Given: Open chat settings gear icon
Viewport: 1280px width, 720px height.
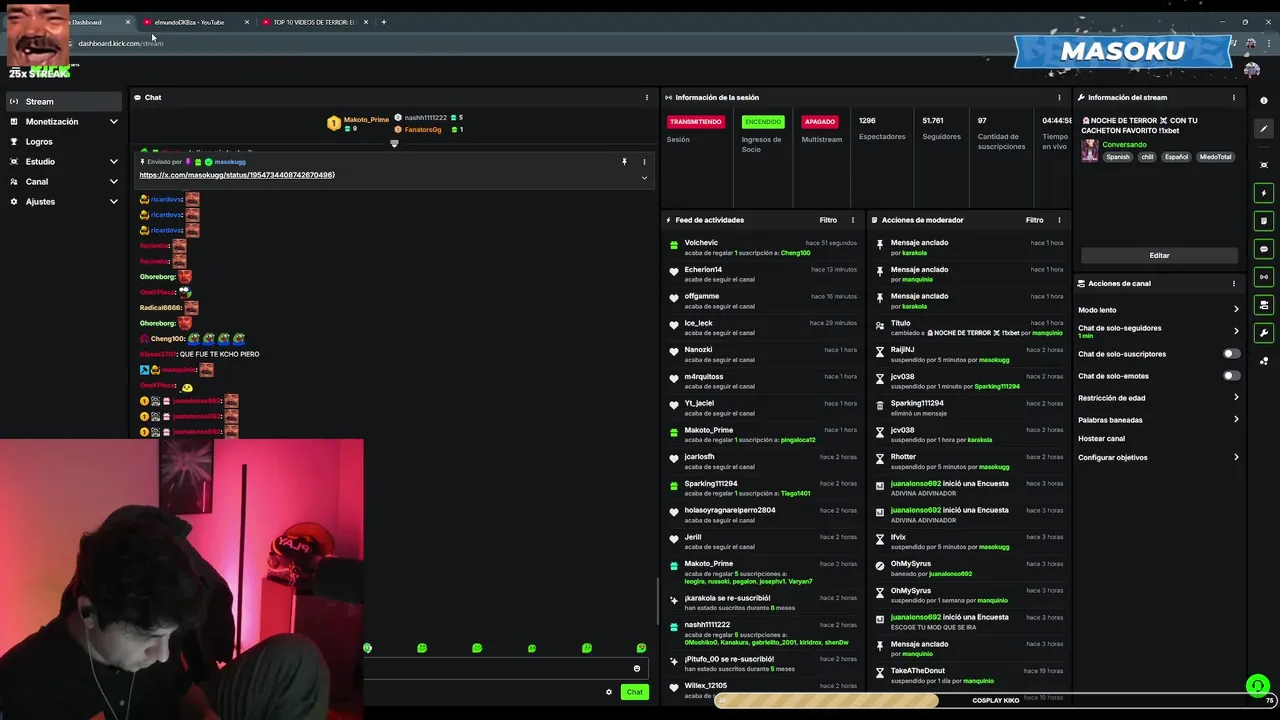Looking at the screenshot, I should [x=608, y=692].
